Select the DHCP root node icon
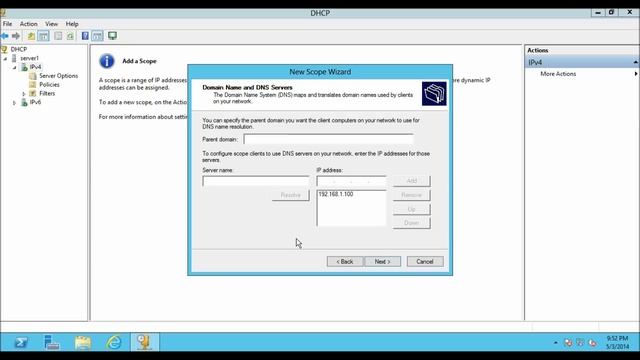Image resolution: width=640 pixels, height=360 pixels. (x=4, y=49)
